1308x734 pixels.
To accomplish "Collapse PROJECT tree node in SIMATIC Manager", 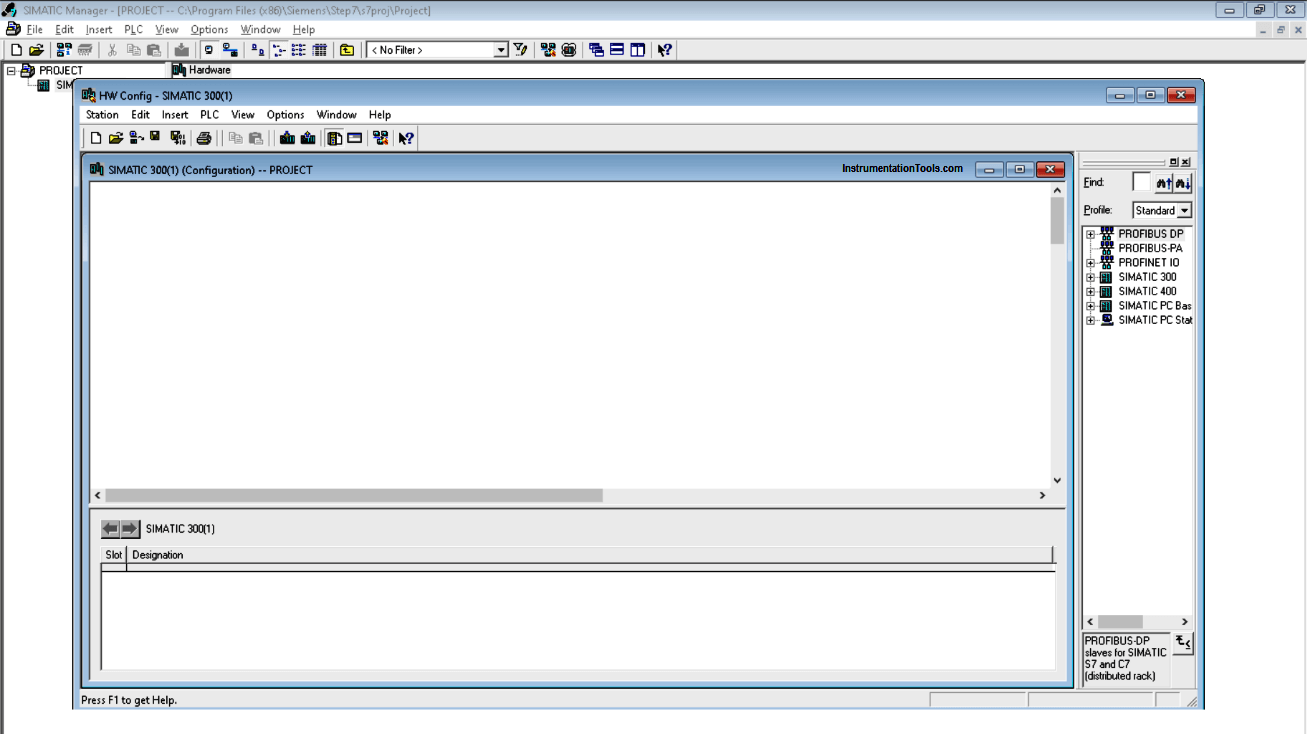I will (11, 71).
